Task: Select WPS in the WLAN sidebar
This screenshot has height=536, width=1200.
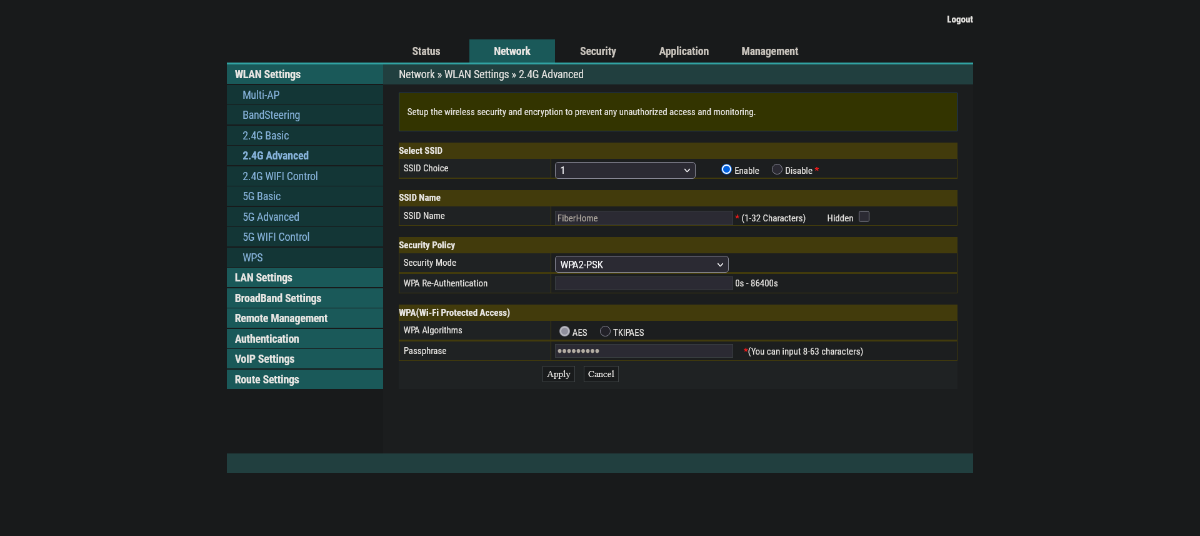Action: 253,257
